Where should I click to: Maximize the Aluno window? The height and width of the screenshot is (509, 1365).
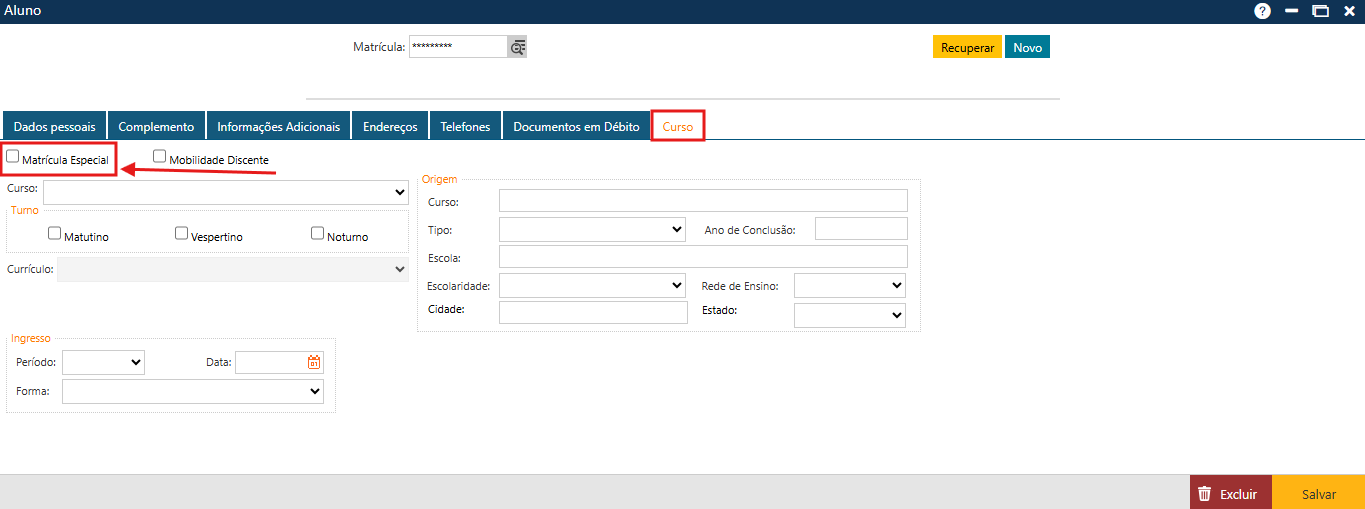tap(1320, 11)
